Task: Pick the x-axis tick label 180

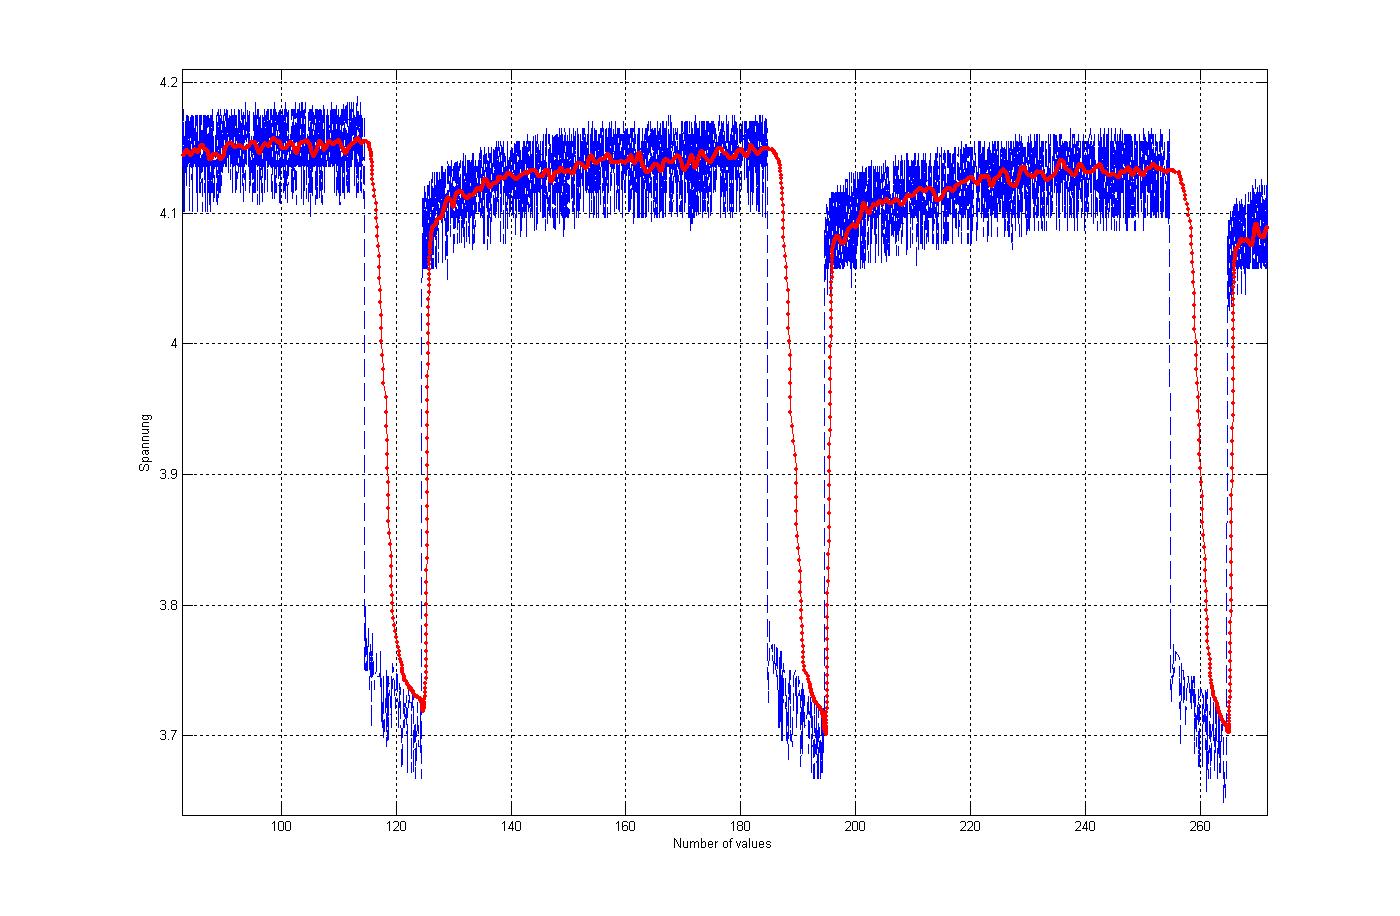Action: pyautogui.click(x=740, y=826)
